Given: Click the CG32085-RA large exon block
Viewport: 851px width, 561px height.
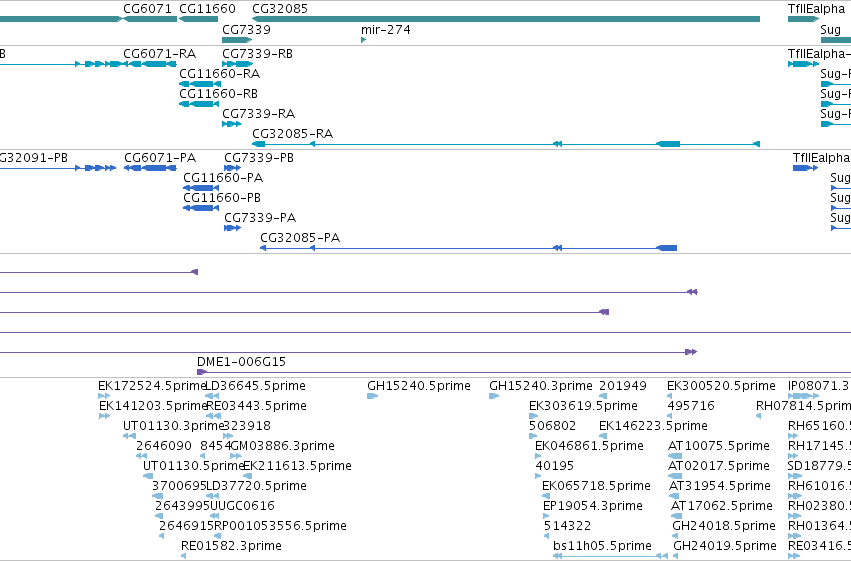Looking at the screenshot, I should coord(668,144).
